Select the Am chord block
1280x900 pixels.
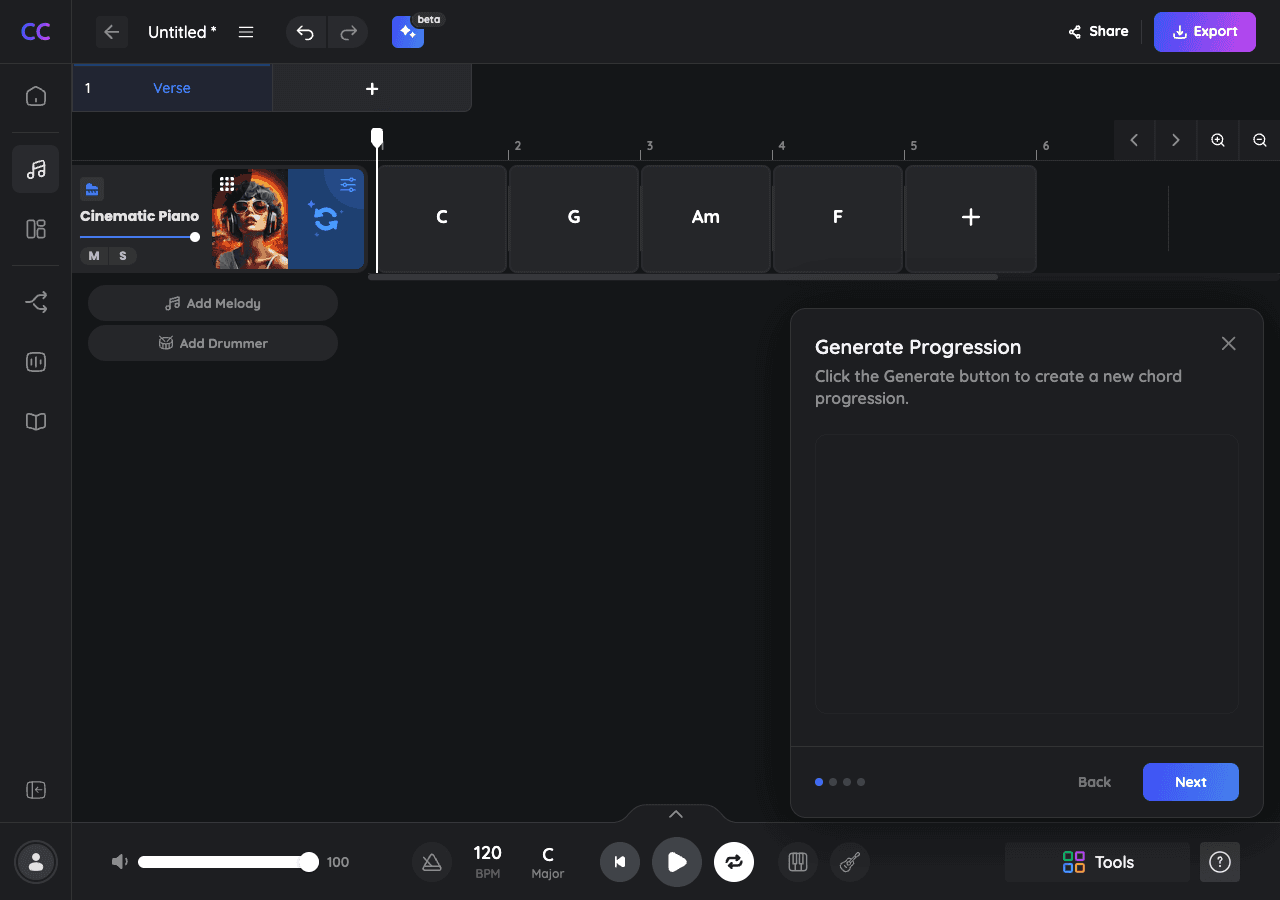coord(706,217)
